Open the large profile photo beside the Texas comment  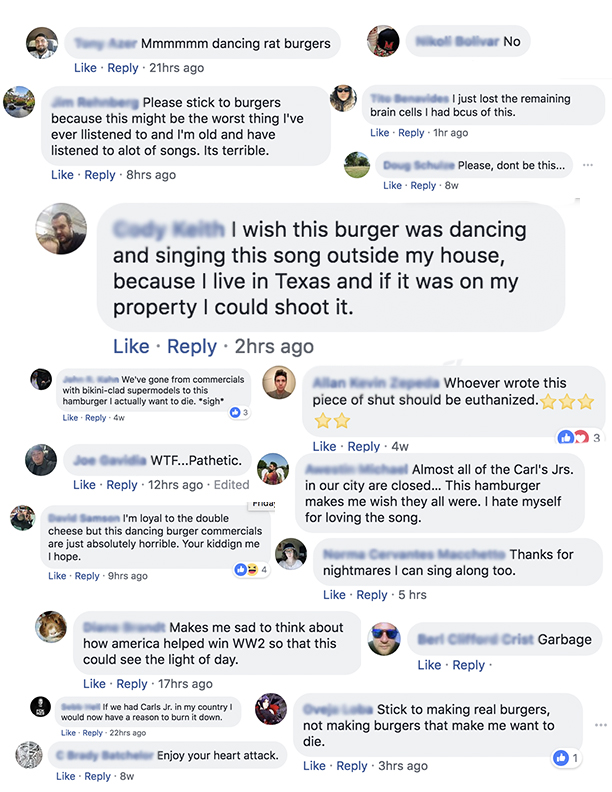[61, 228]
